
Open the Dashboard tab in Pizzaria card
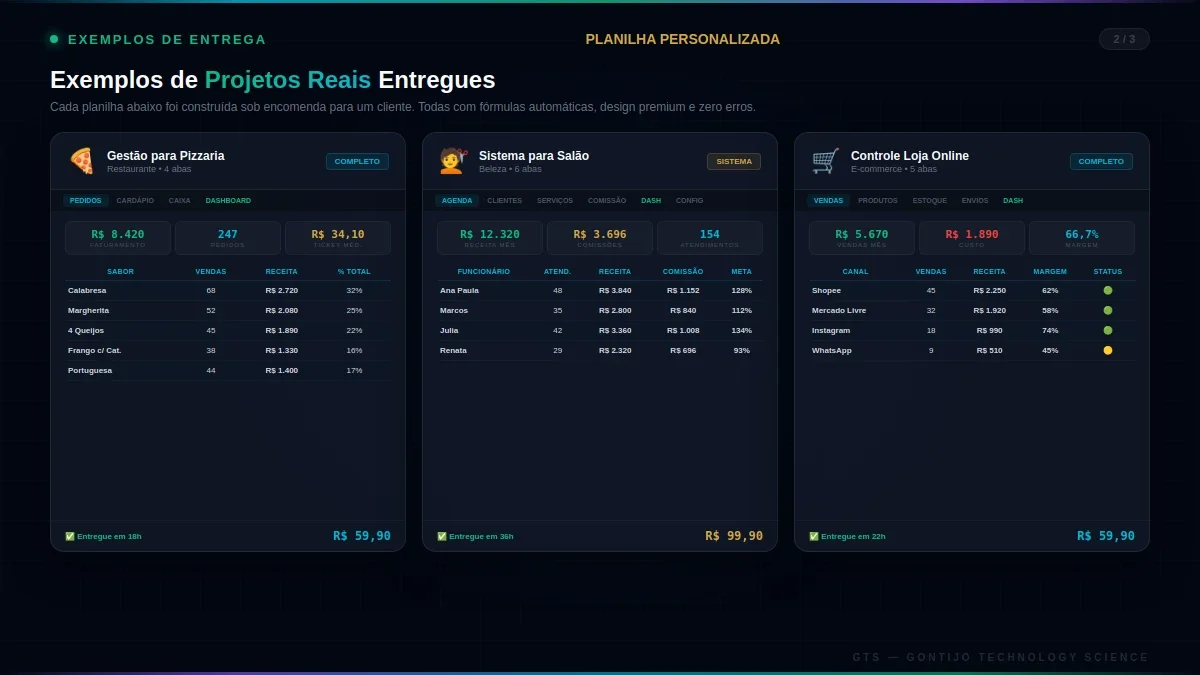coord(228,200)
